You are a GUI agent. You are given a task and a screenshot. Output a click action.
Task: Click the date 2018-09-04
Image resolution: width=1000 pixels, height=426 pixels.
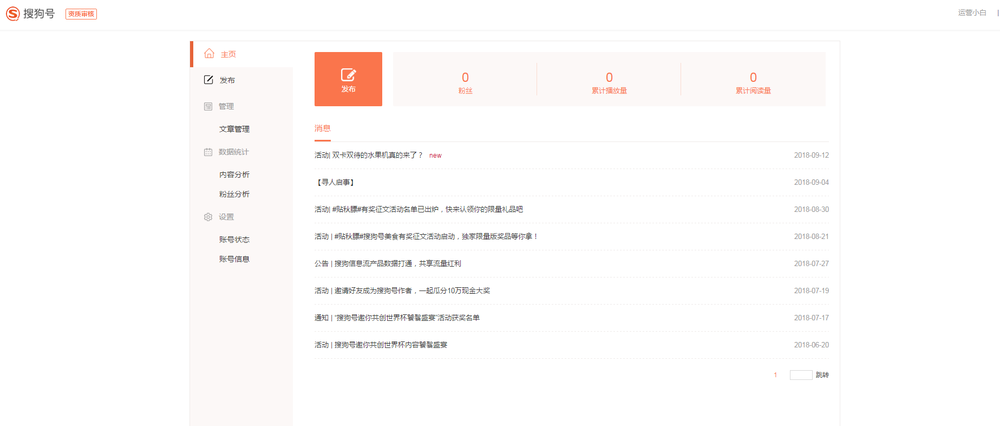(811, 182)
